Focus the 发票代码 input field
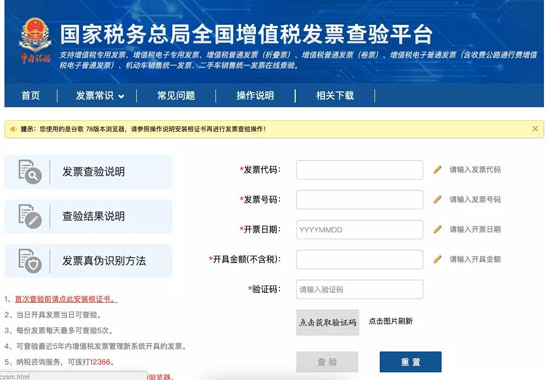This screenshot has height=380, width=550. [360, 170]
